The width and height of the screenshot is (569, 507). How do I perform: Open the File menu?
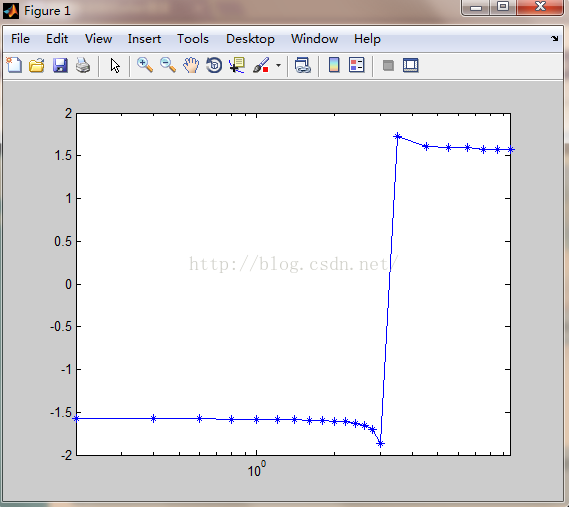point(20,39)
